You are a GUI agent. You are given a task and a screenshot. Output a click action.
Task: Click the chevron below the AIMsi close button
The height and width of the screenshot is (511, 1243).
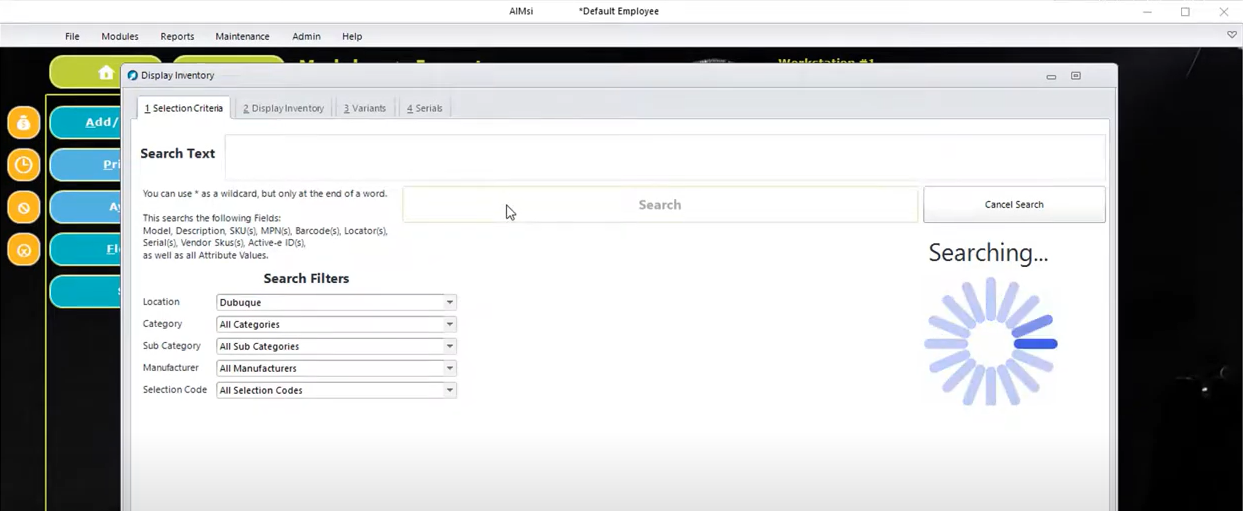coord(1232,35)
